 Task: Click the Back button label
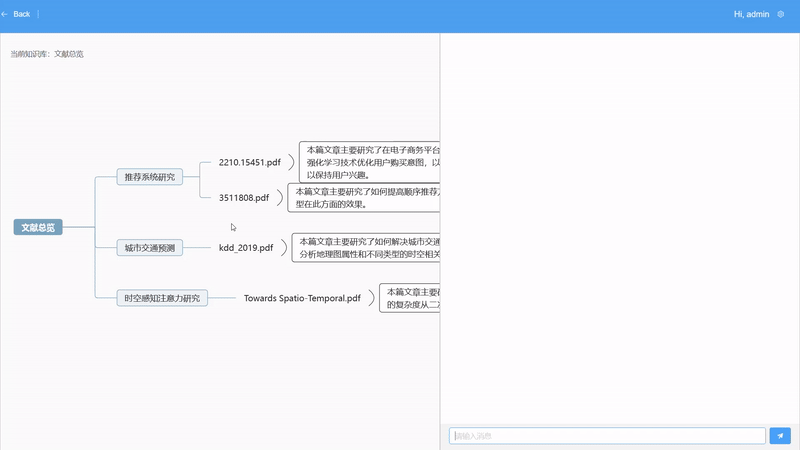pos(22,14)
